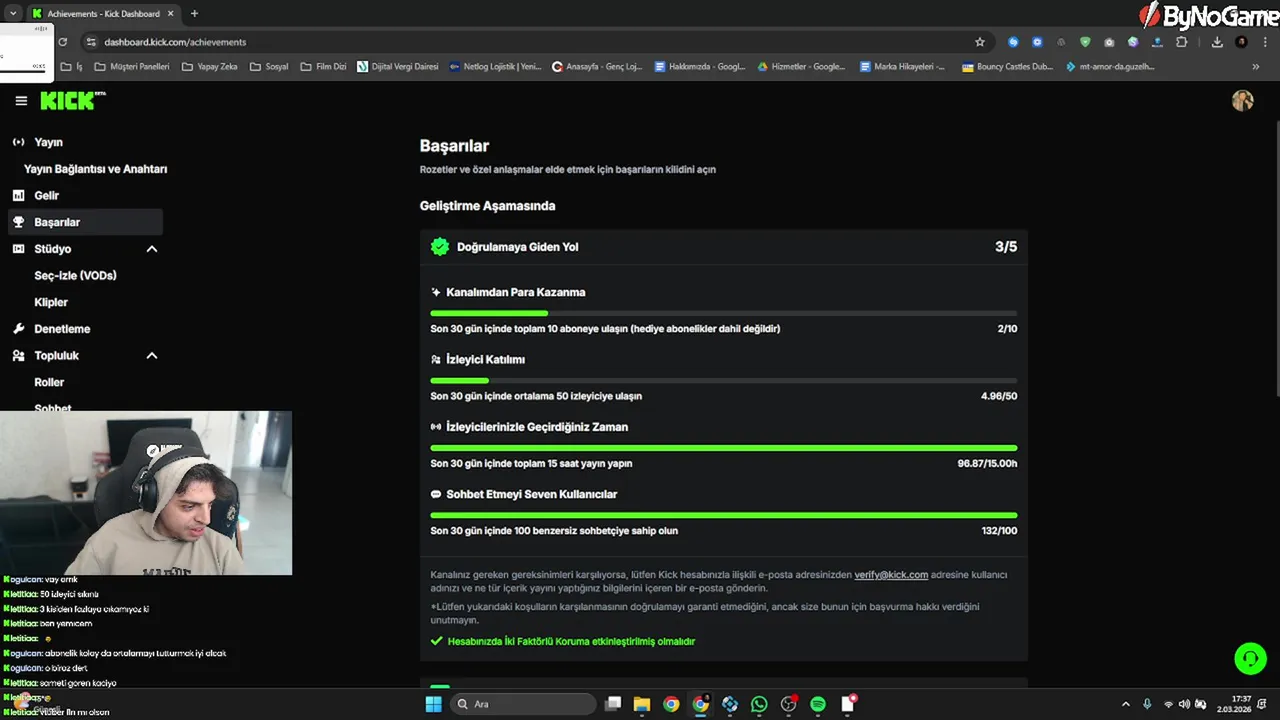The image size is (1280, 720).
Task: Open the green support chat bubble
Action: pyautogui.click(x=1250, y=658)
